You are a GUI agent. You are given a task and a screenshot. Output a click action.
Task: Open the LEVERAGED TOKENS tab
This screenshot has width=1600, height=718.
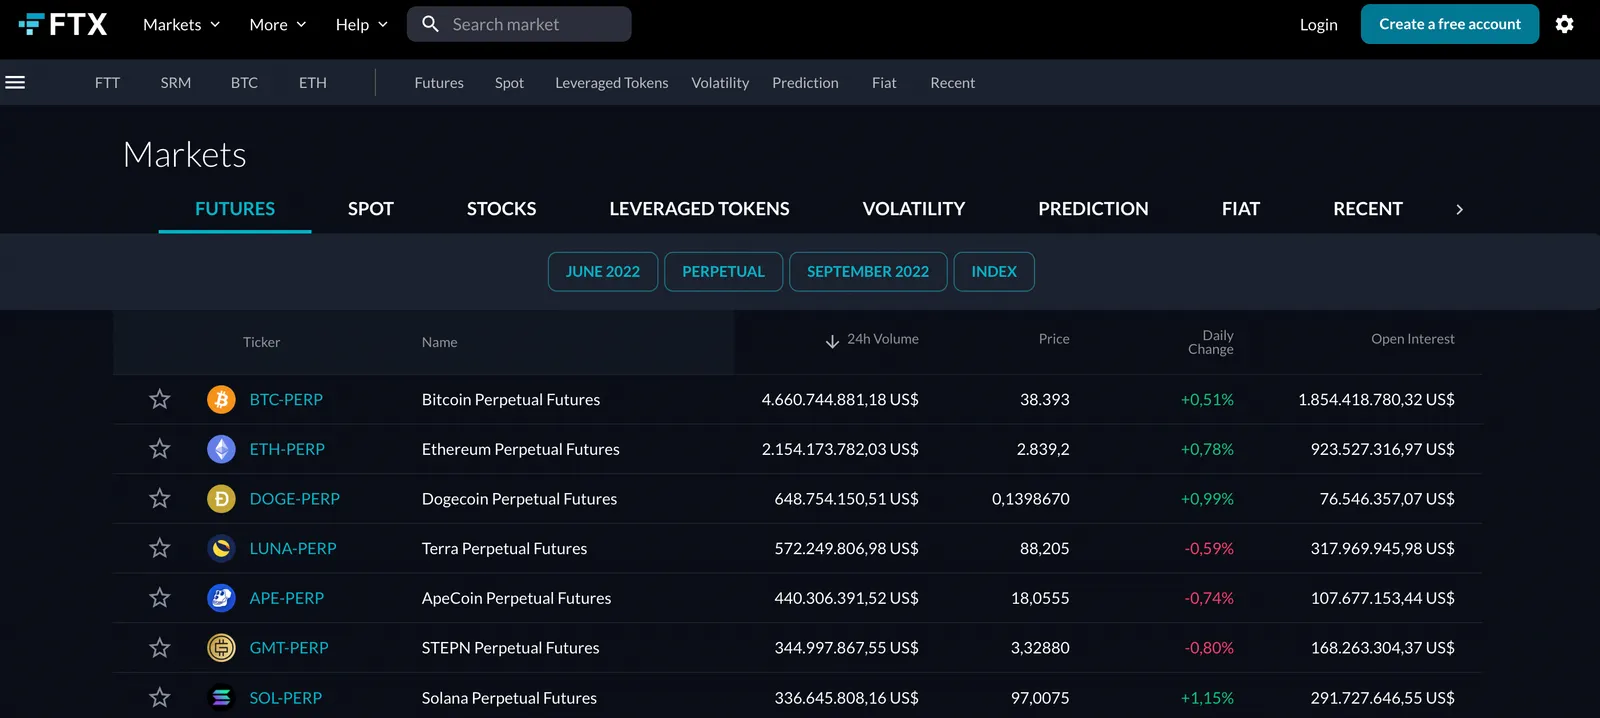699,209
